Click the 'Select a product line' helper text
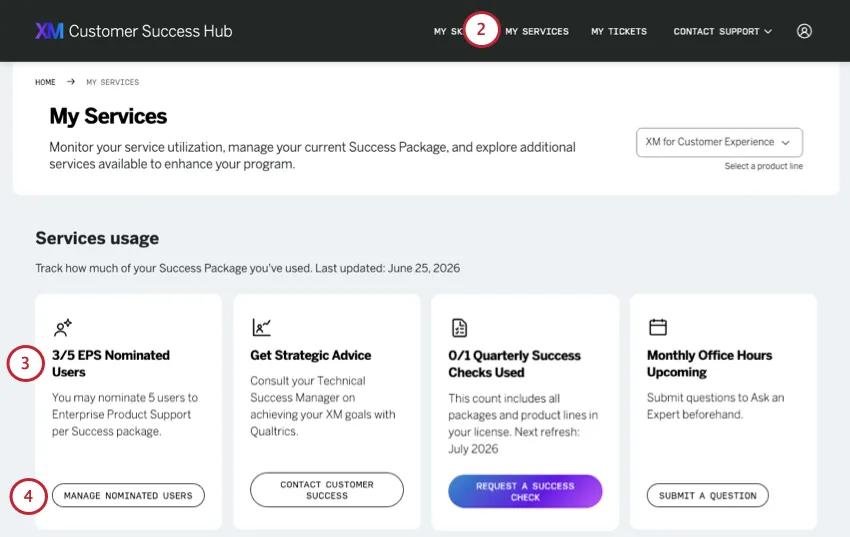 pyautogui.click(x=763, y=166)
